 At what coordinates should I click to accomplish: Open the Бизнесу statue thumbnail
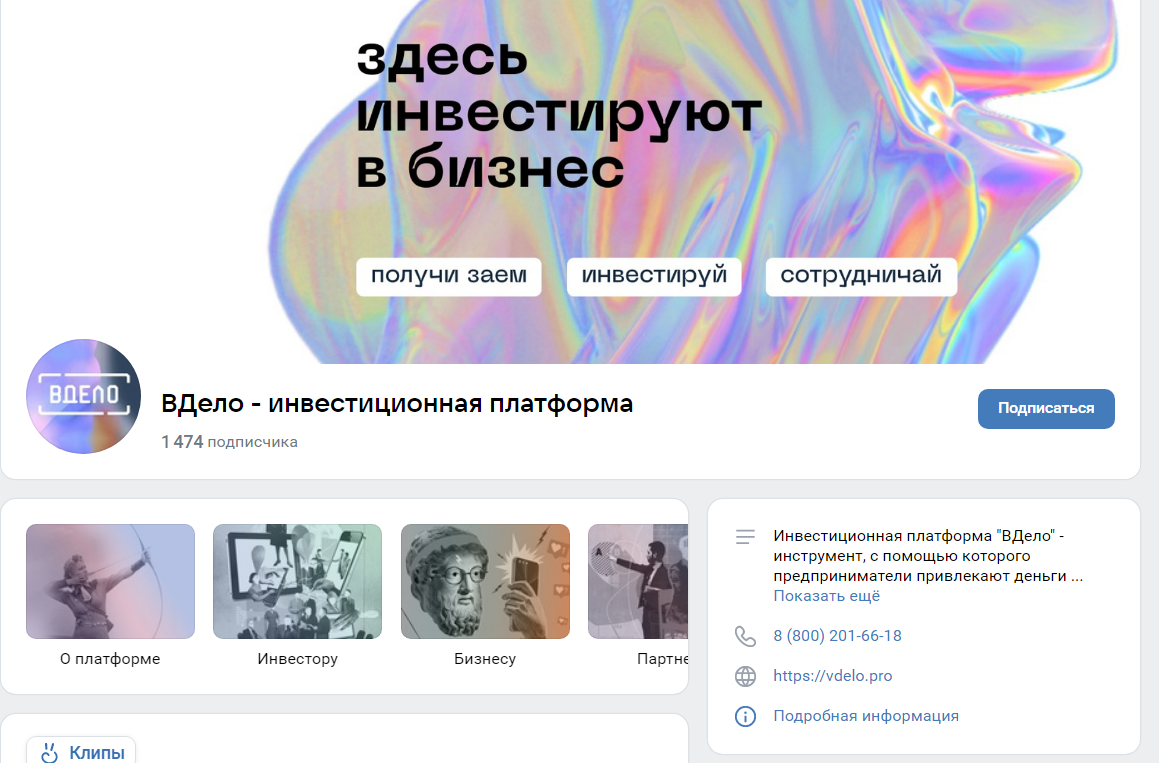485,581
